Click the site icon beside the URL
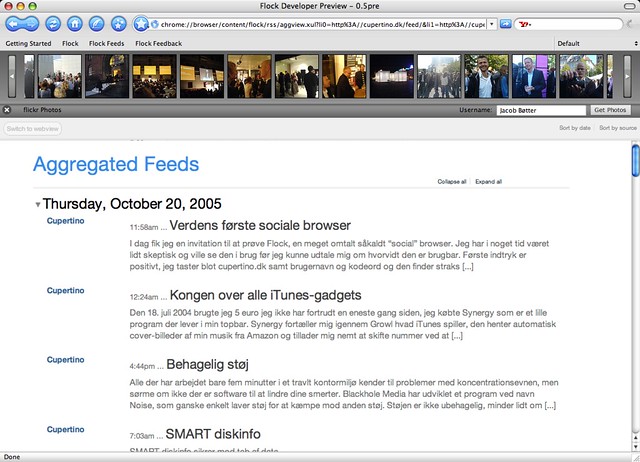640x462 pixels. point(154,24)
